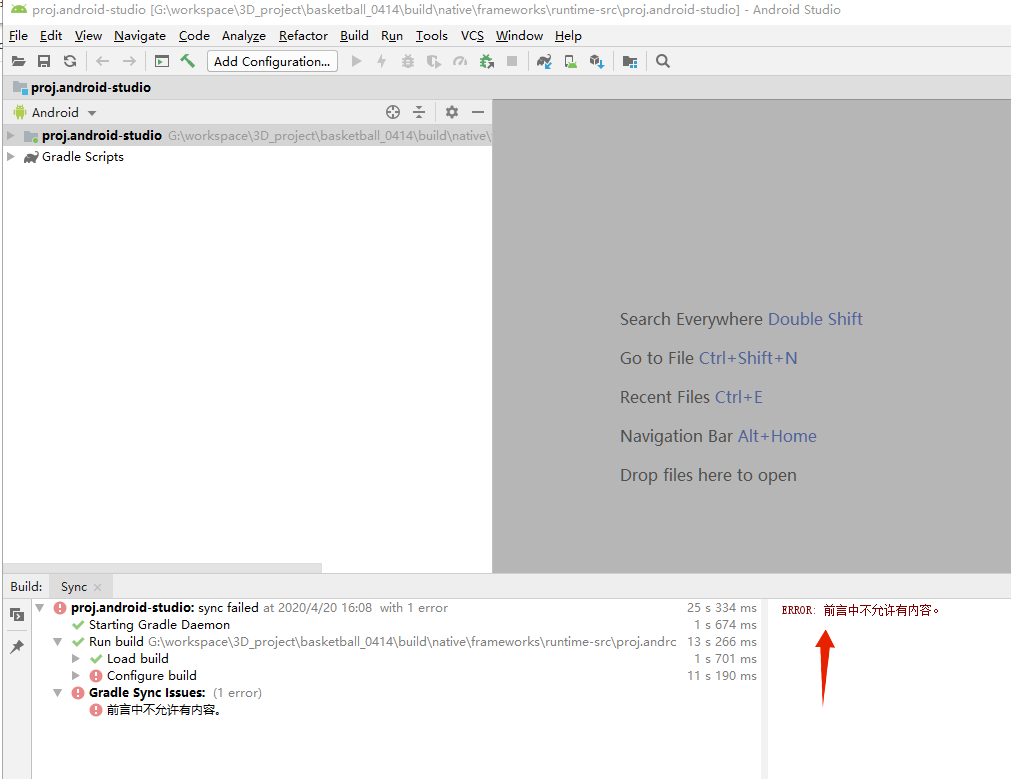Image resolution: width=1011 pixels, height=779 pixels.
Task: Open the Tools menu
Action: pyautogui.click(x=431, y=35)
